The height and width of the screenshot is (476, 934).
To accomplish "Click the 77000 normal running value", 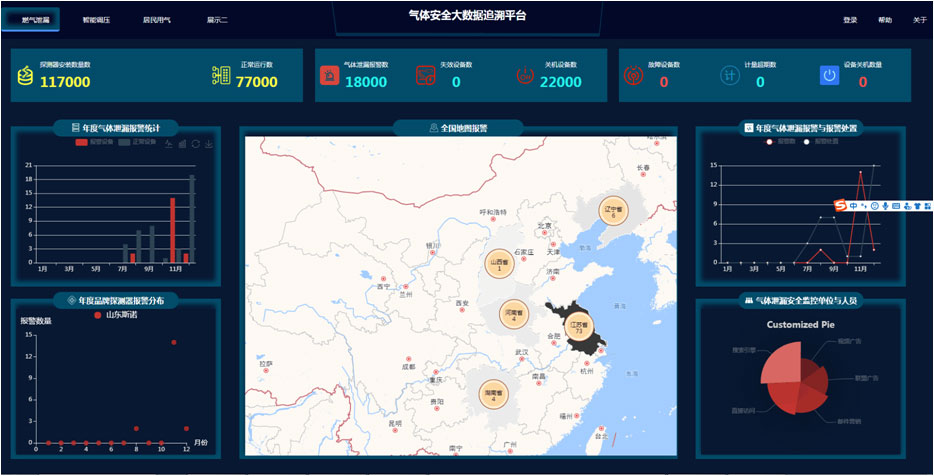I will click(x=257, y=82).
